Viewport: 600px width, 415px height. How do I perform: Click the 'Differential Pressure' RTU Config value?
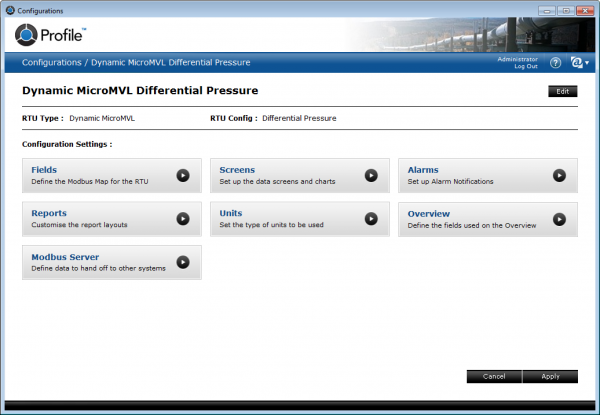coord(299,118)
